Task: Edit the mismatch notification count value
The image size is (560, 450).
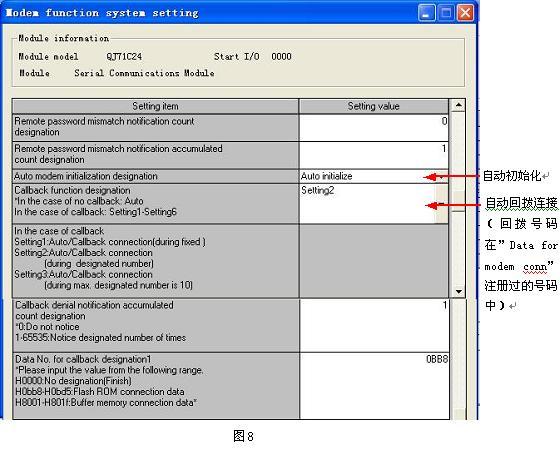Action: tap(374, 128)
